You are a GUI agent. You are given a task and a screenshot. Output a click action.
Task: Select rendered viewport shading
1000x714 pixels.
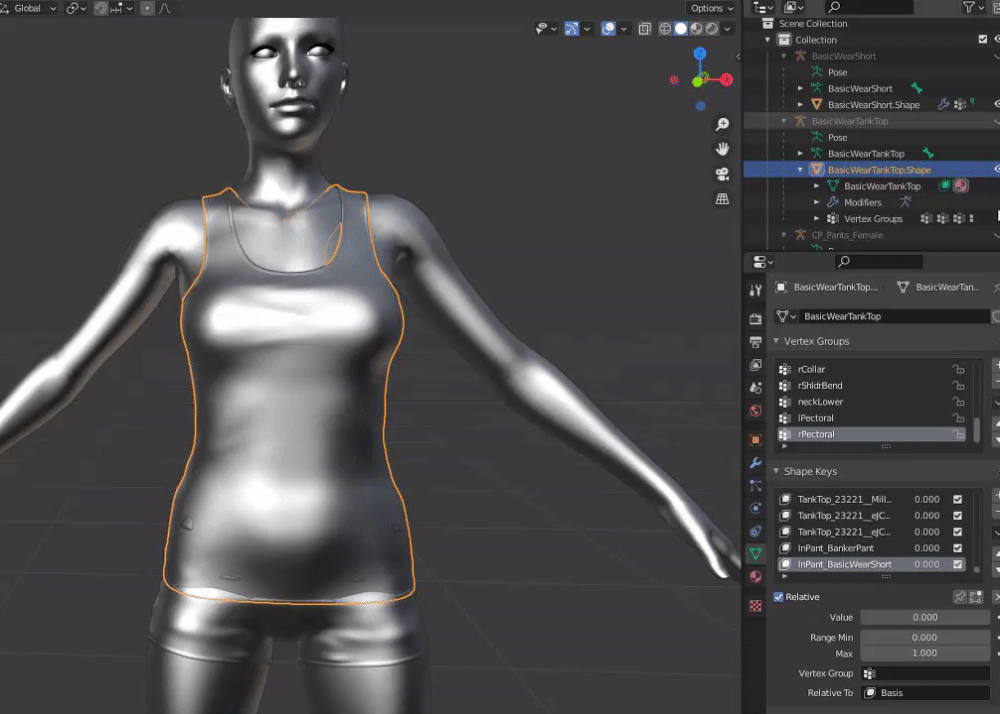click(711, 28)
